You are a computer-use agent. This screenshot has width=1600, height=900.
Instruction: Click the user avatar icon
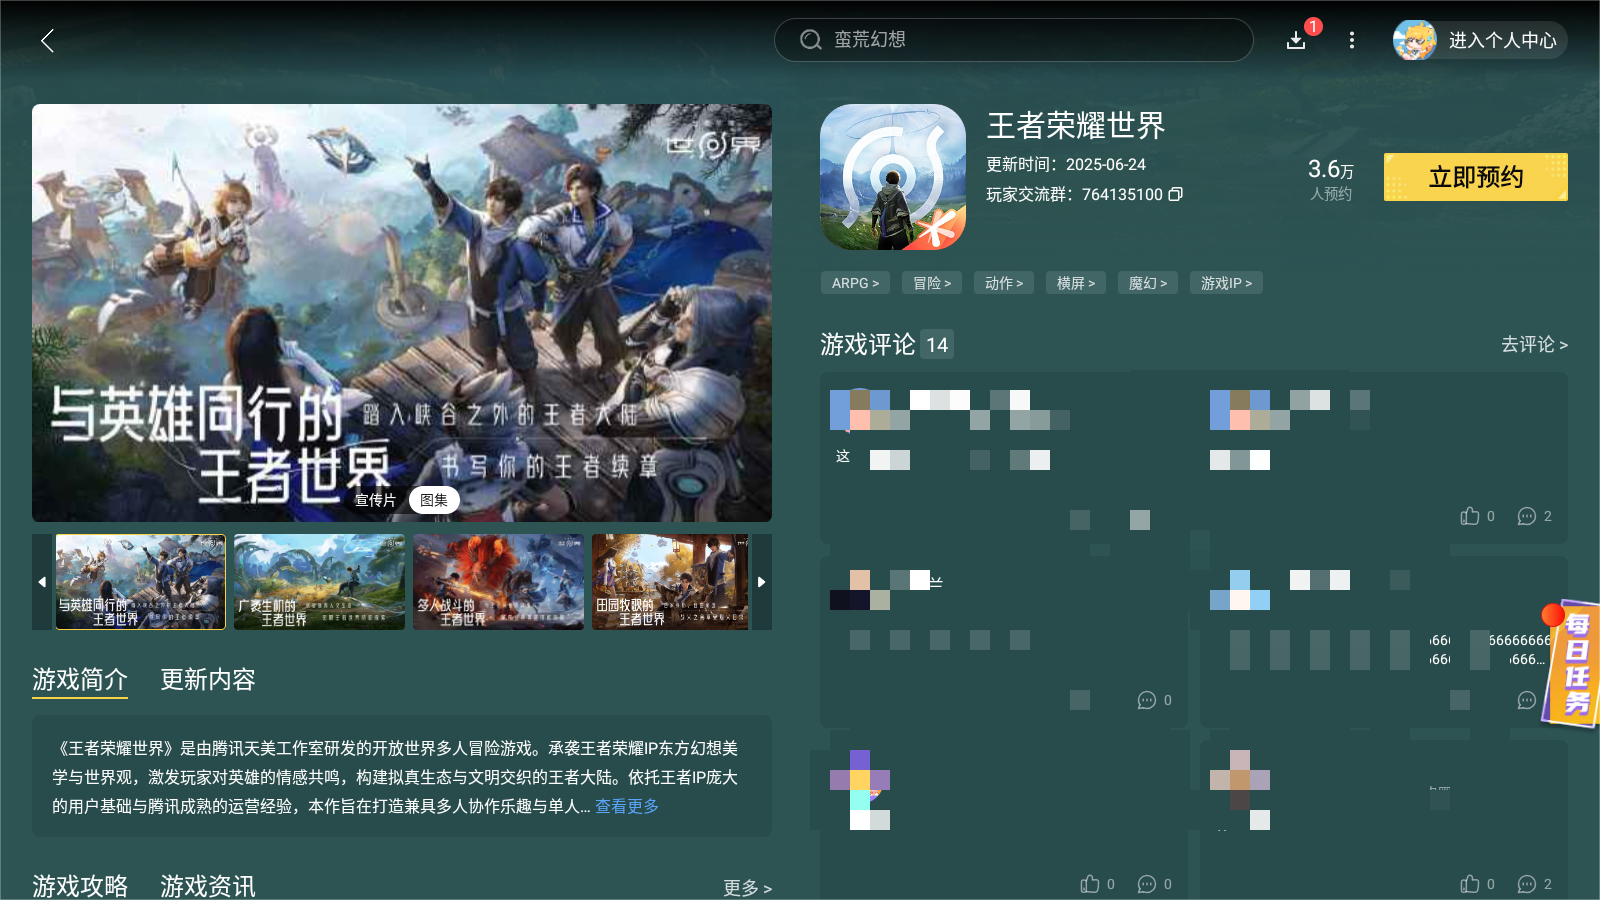[x=1415, y=40]
